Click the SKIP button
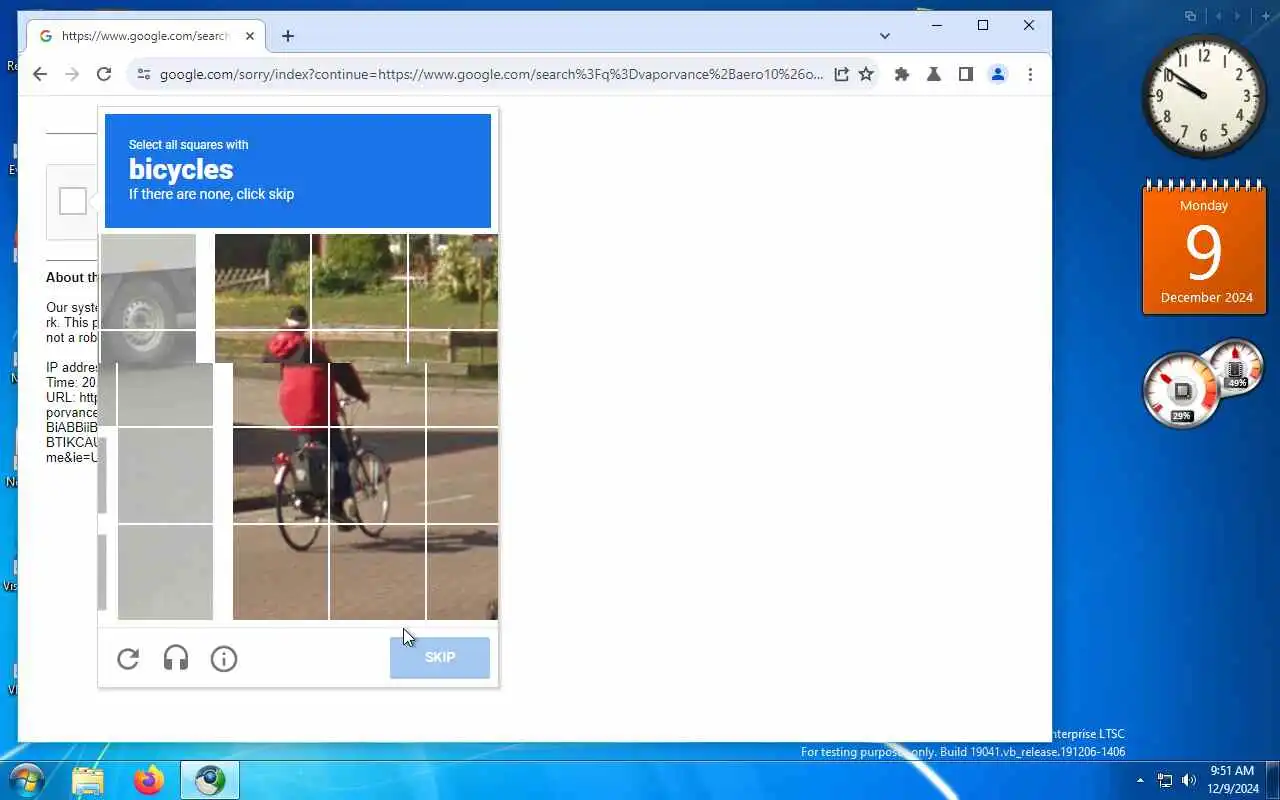The image size is (1280, 800). [x=440, y=657]
